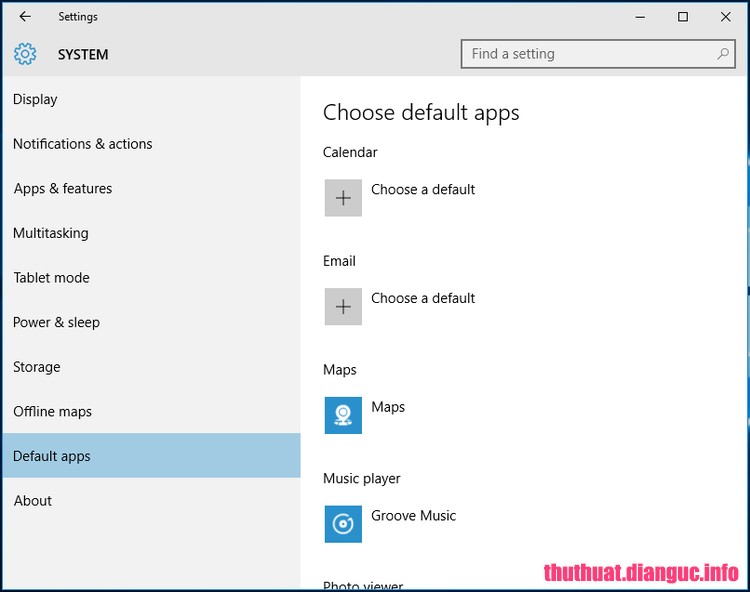Viewport: 750px width, 592px height.
Task: Select Apps & features
Action: (152, 188)
